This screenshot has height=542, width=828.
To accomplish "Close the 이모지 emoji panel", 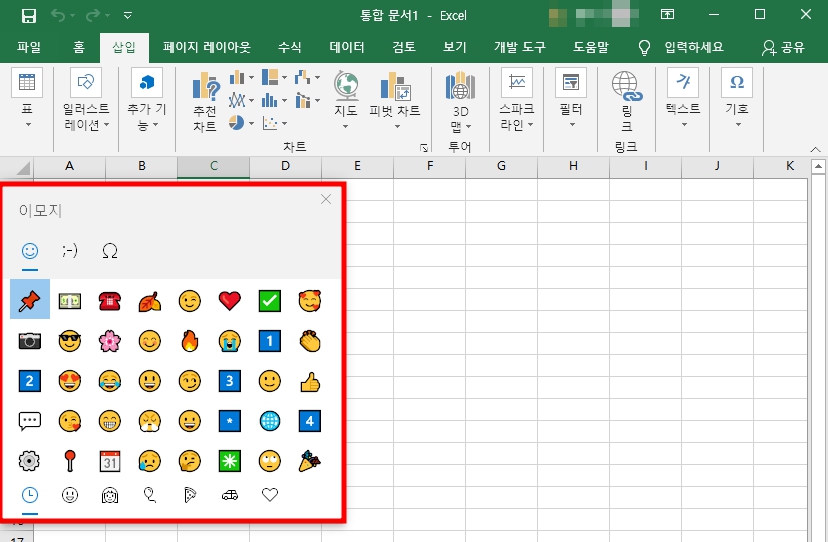I will [x=326, y=199].
